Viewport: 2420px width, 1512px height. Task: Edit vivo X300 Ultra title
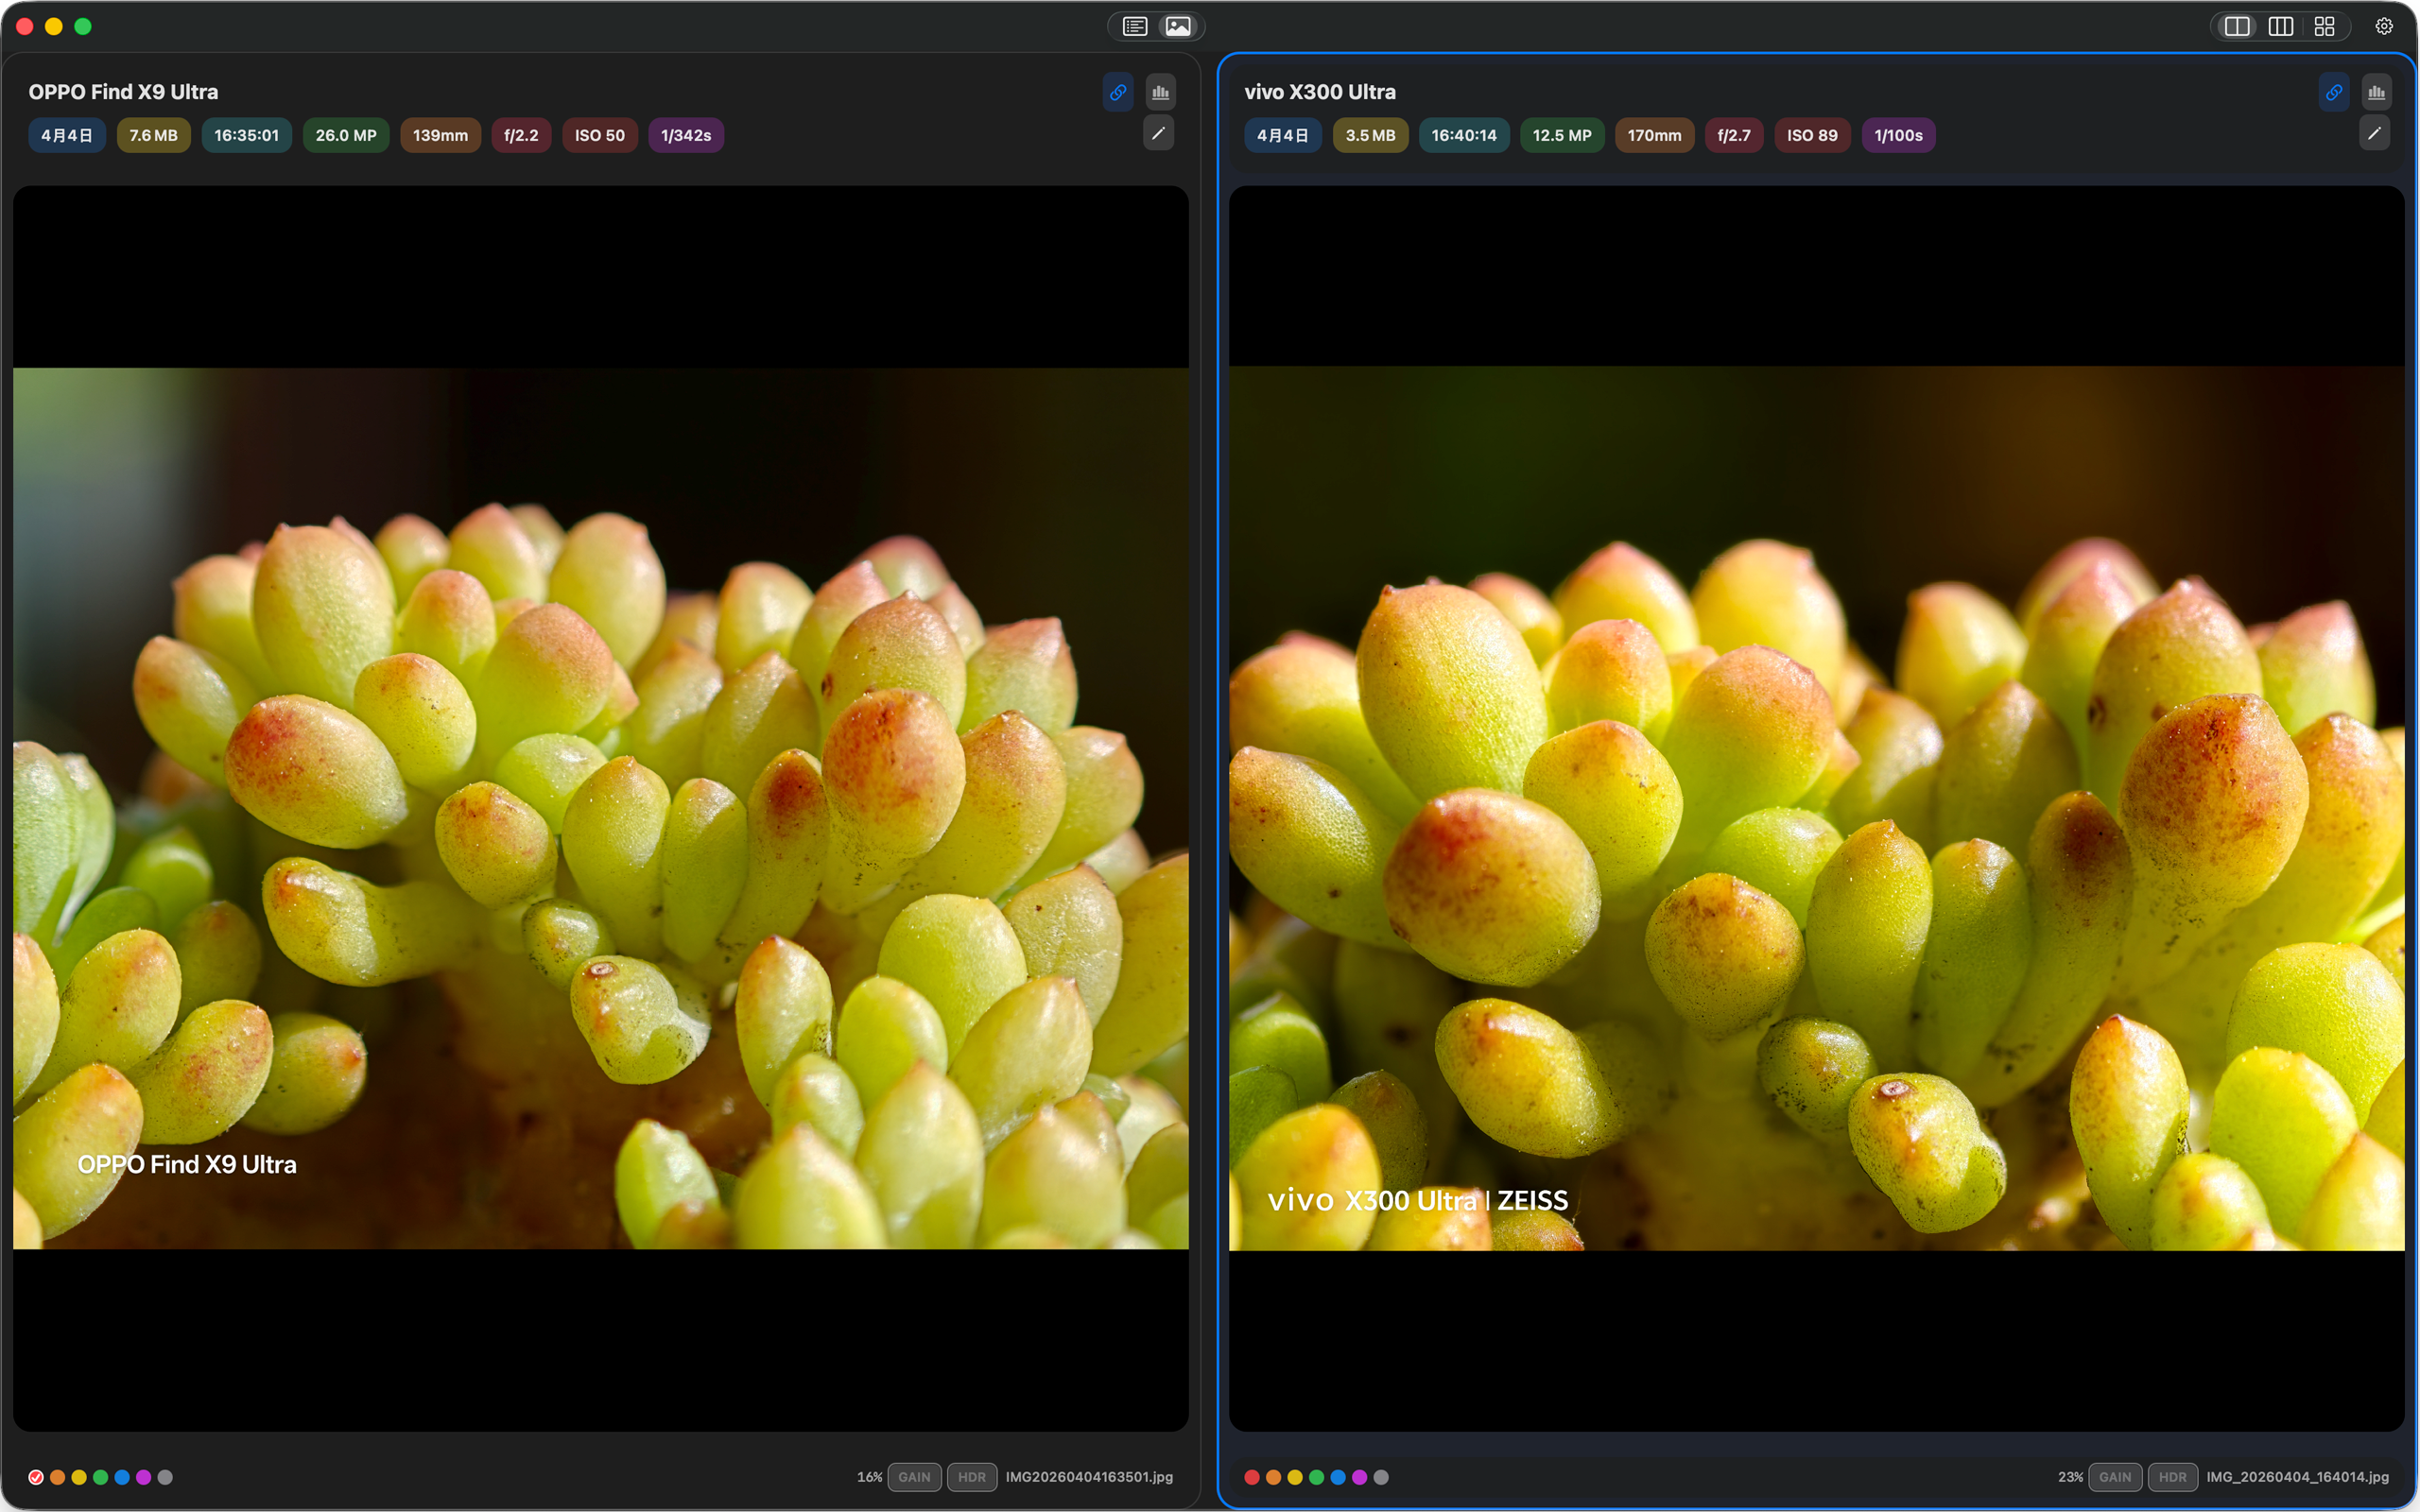point(2374,133)
